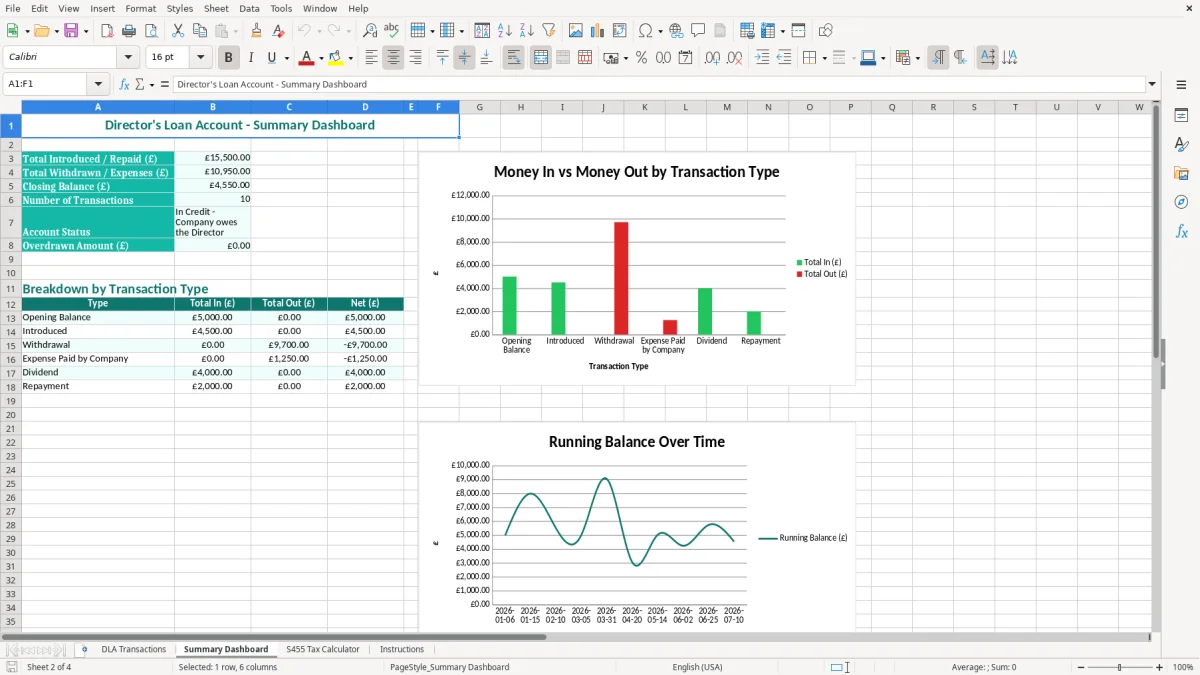This screenshot has width=1200, height=675.
Task: Increase indent
Action: [x=762, y=58]
